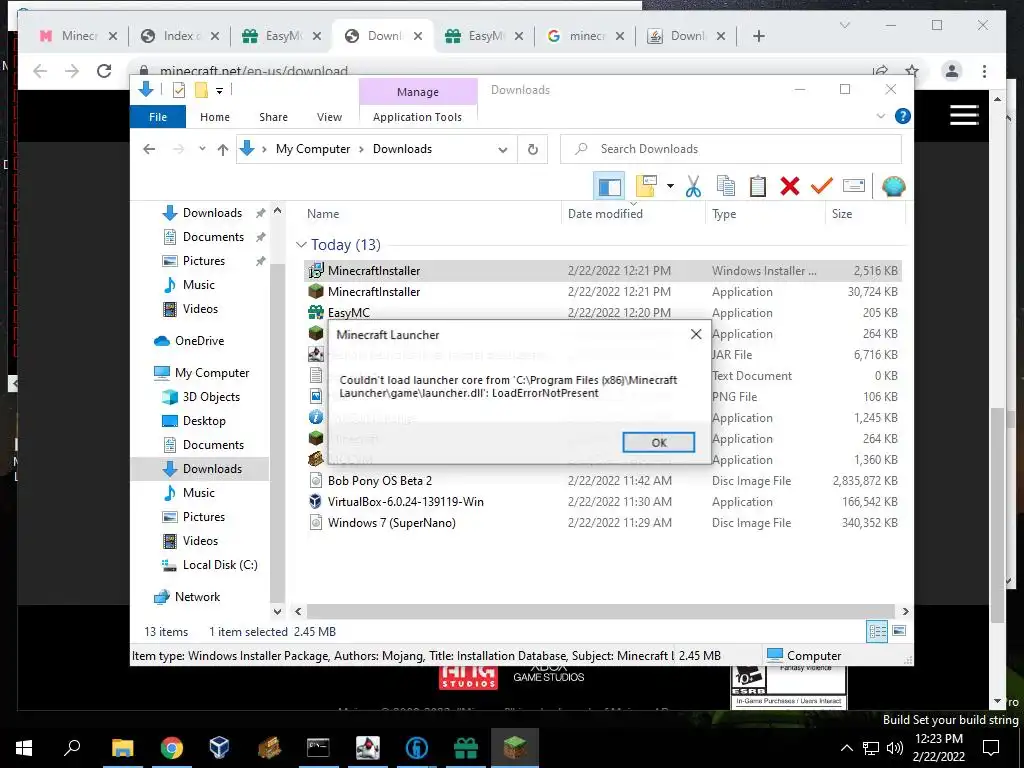Show hidden system tray icons chevron

[x=846, y=748]
